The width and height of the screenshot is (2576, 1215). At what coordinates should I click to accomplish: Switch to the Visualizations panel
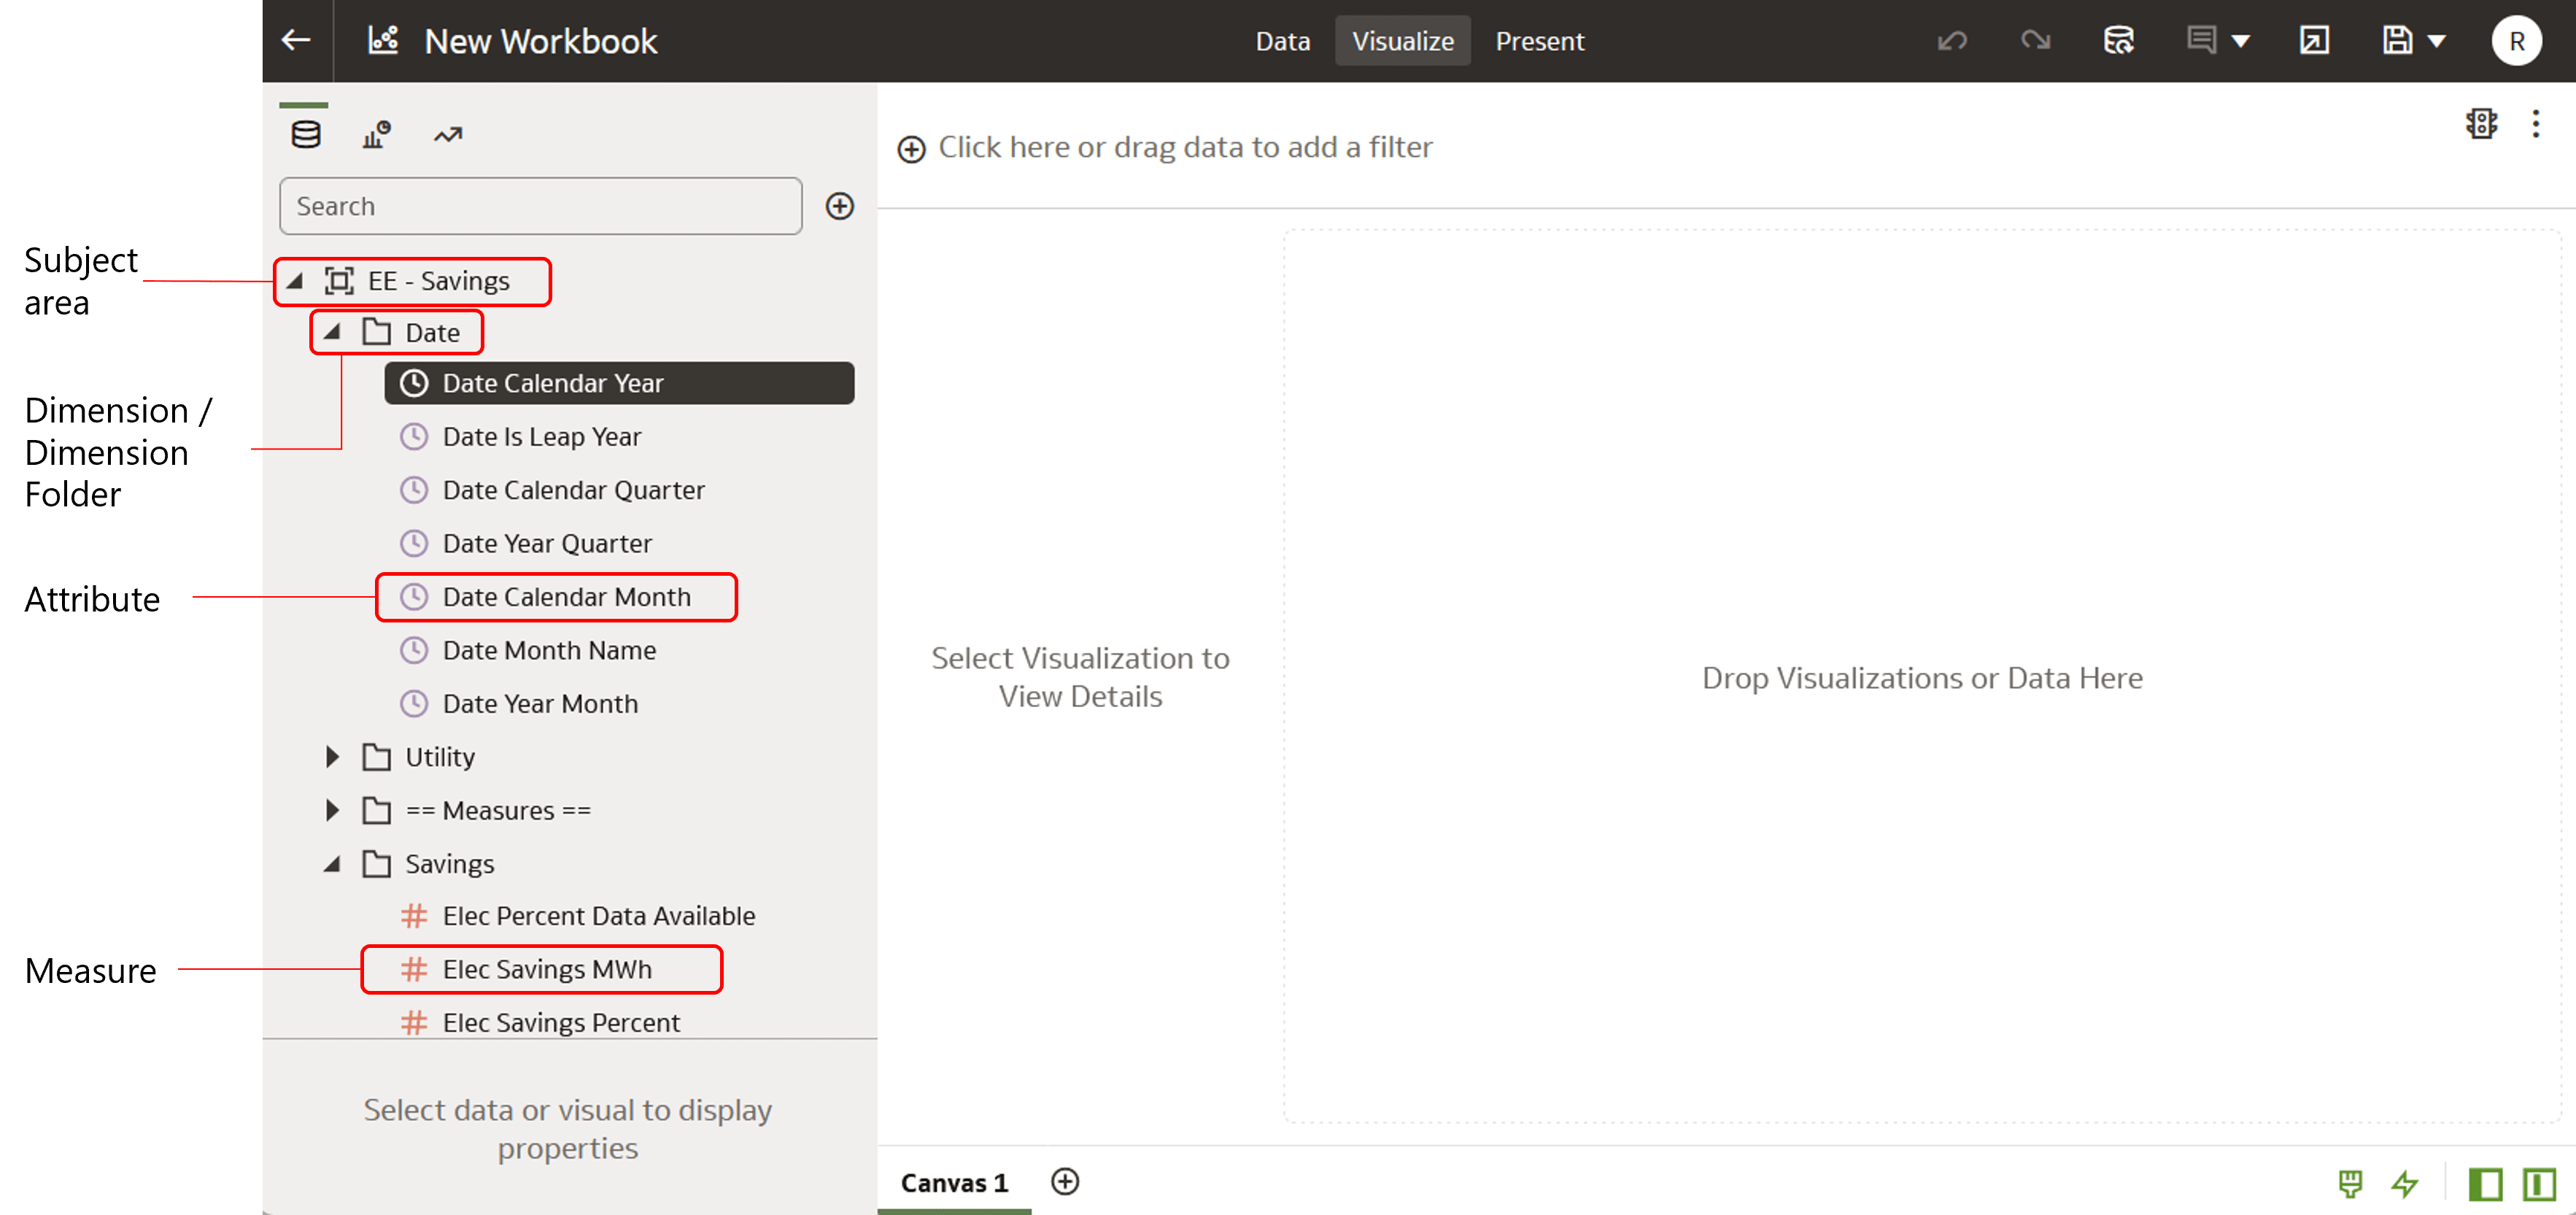(375, 134)
